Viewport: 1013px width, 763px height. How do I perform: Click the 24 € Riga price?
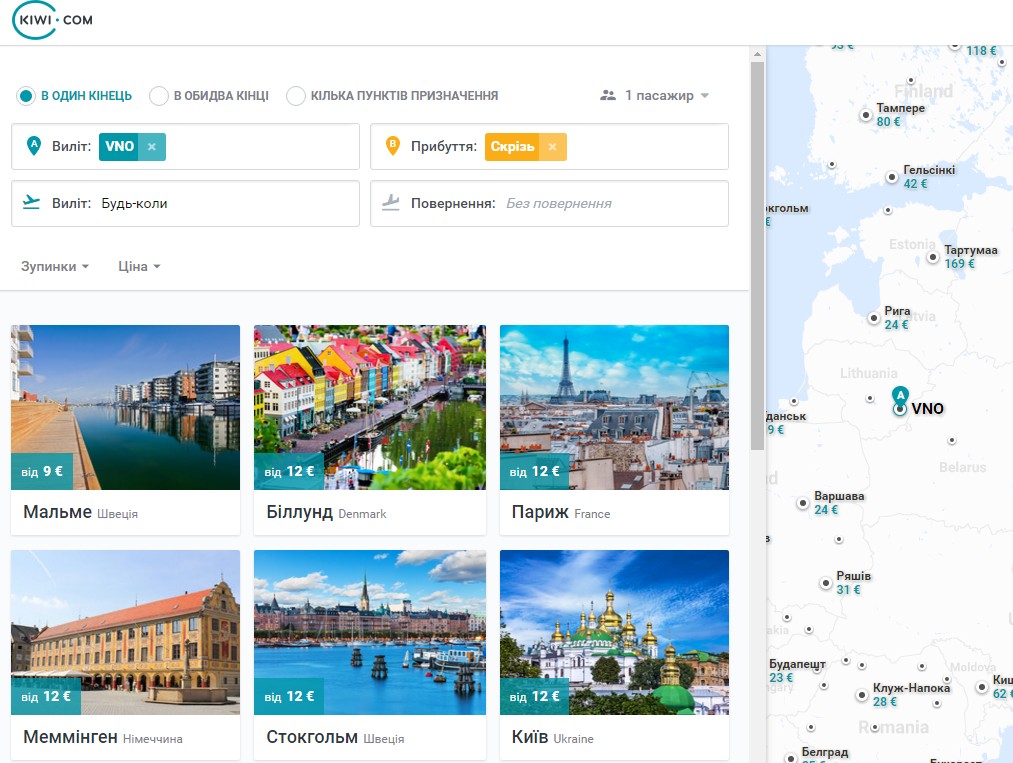[x=896, y=324]
